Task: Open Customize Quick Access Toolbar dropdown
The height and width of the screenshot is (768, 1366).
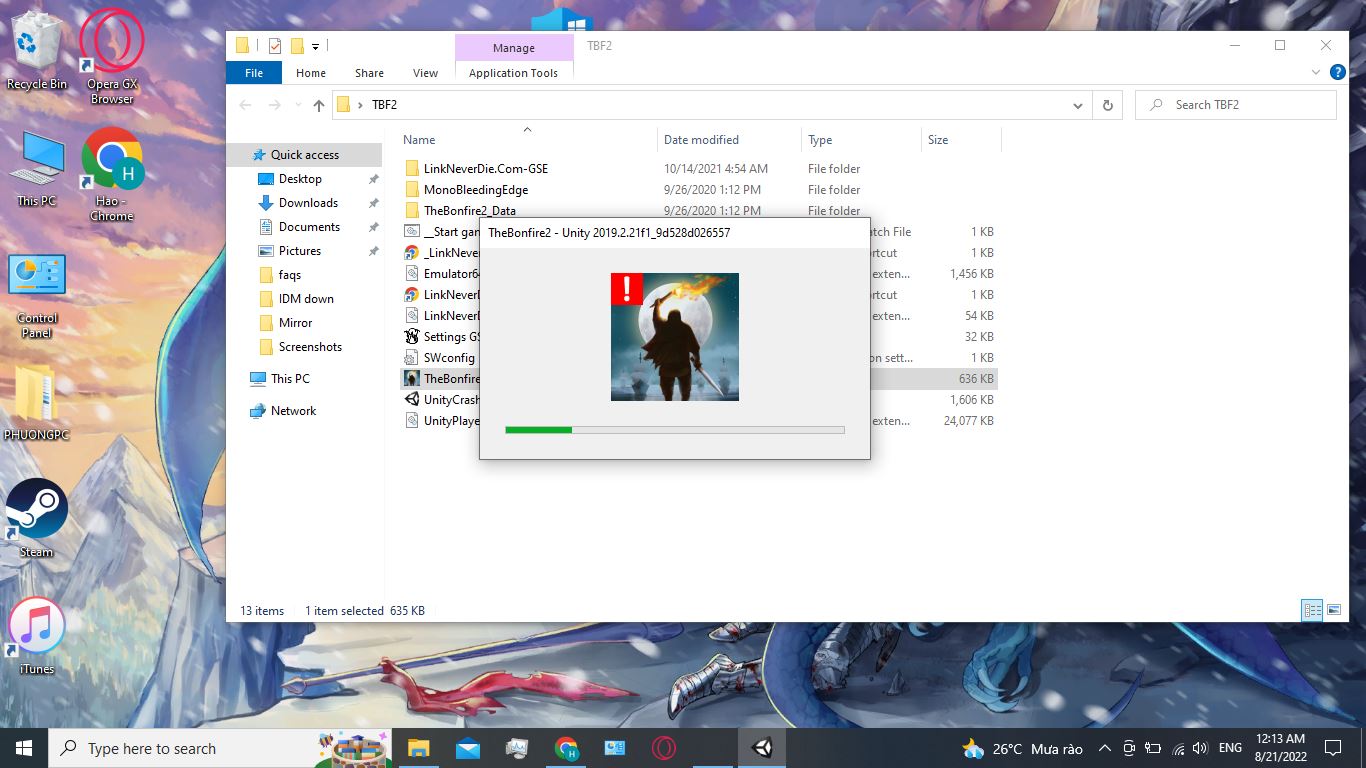Action: click(316, 46)
